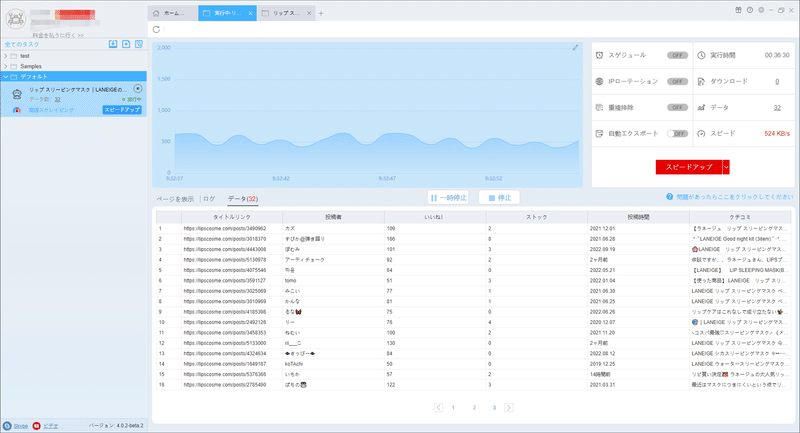This screenshot has height=433, width=800.
Task: Click the スケジュール alarm clock icon
Action: pos(599,55)
